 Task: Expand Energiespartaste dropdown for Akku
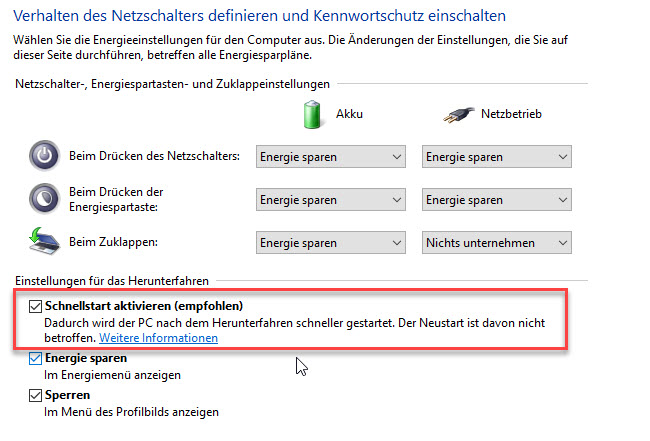pos(331,200)
